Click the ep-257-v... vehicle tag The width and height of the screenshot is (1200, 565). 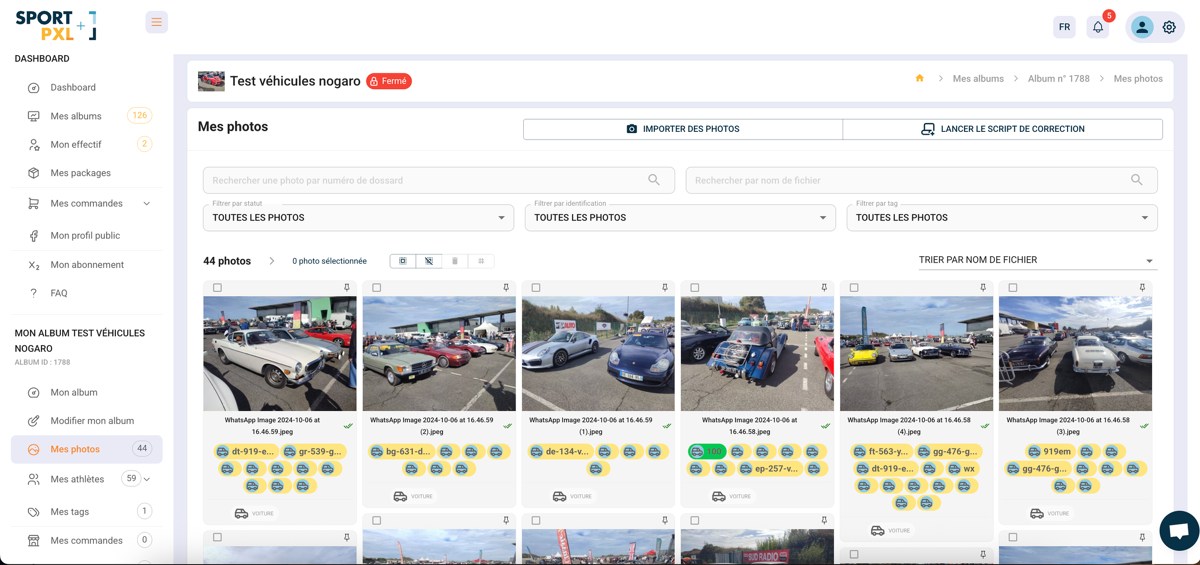coord(769,468)
